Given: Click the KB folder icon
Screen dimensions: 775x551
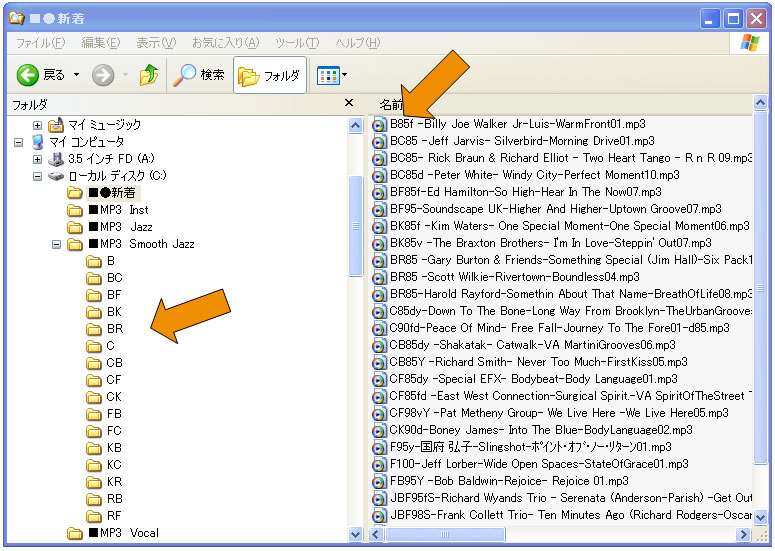Looking at the screenshot, I should click(94, 448).
